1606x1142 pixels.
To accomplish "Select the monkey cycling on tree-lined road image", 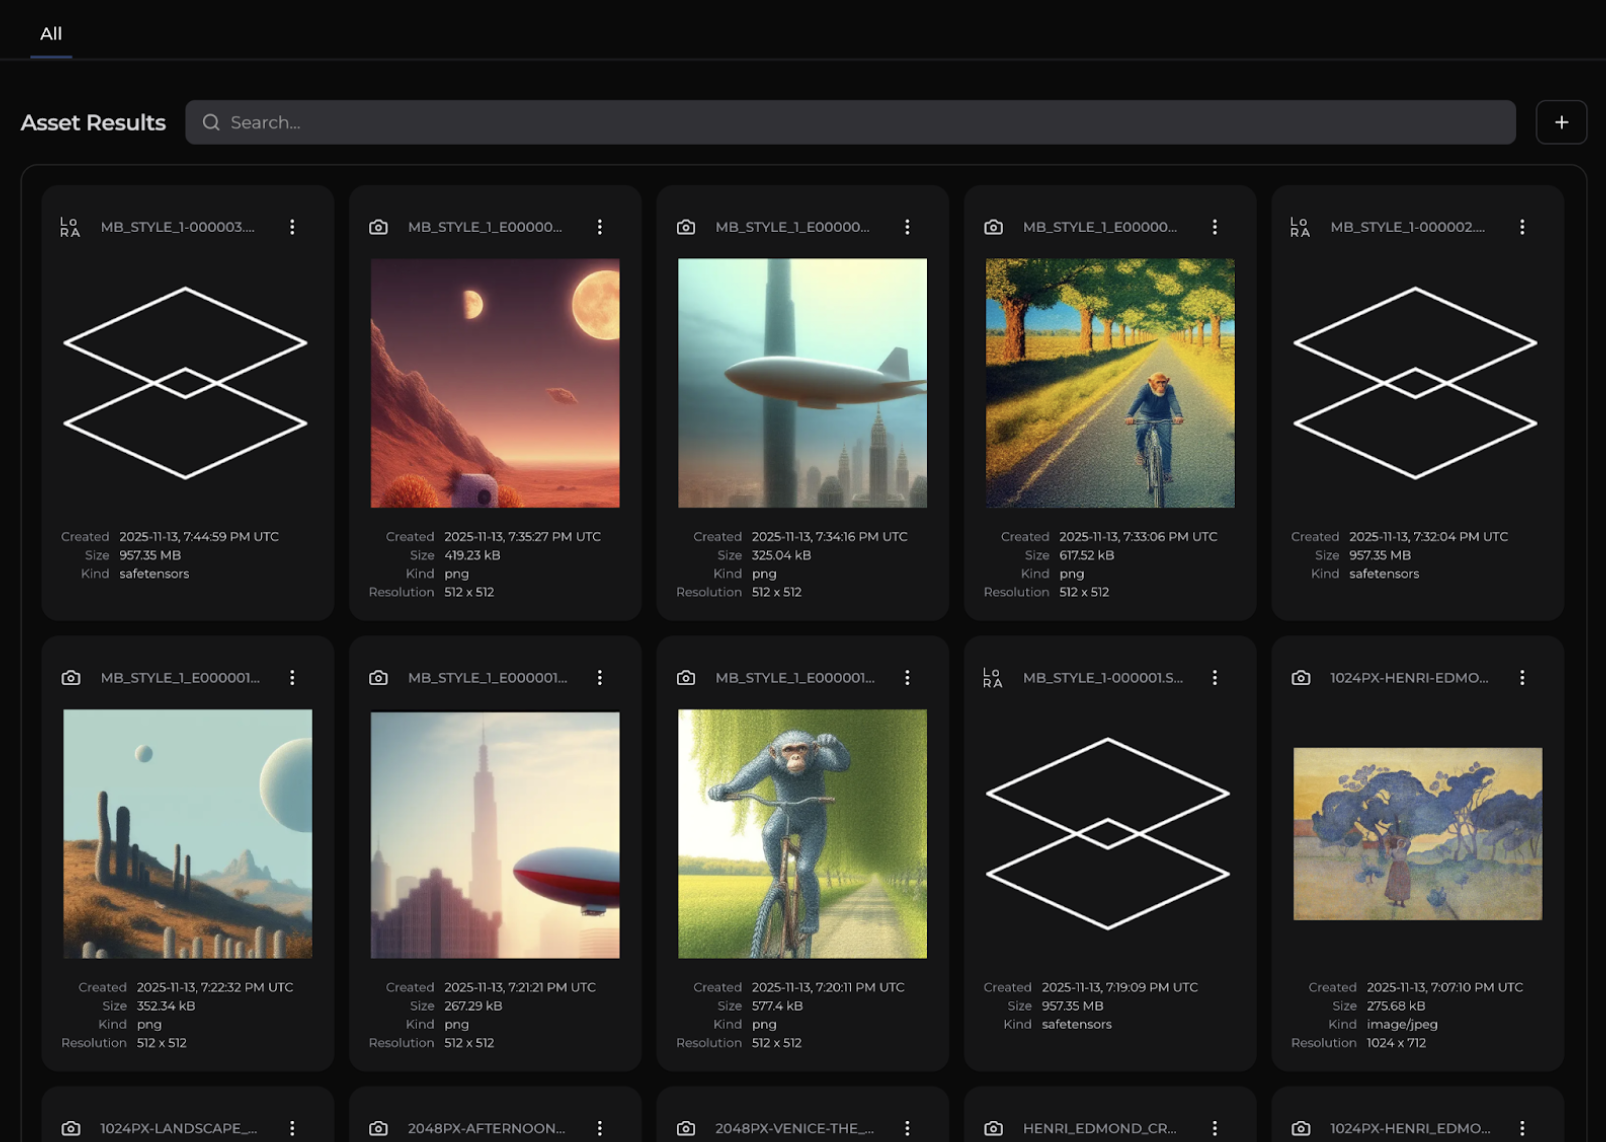I will tap(1109, 383).
